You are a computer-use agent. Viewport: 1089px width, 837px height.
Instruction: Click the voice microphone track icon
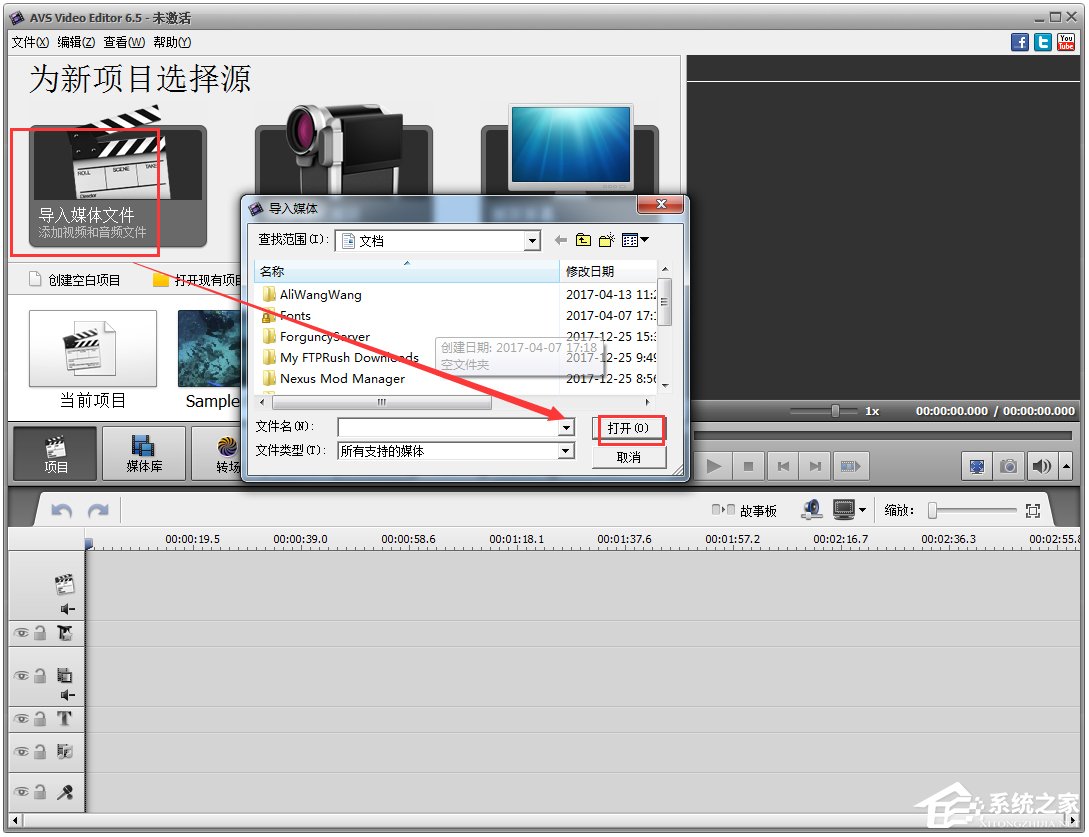coord(65,792)
